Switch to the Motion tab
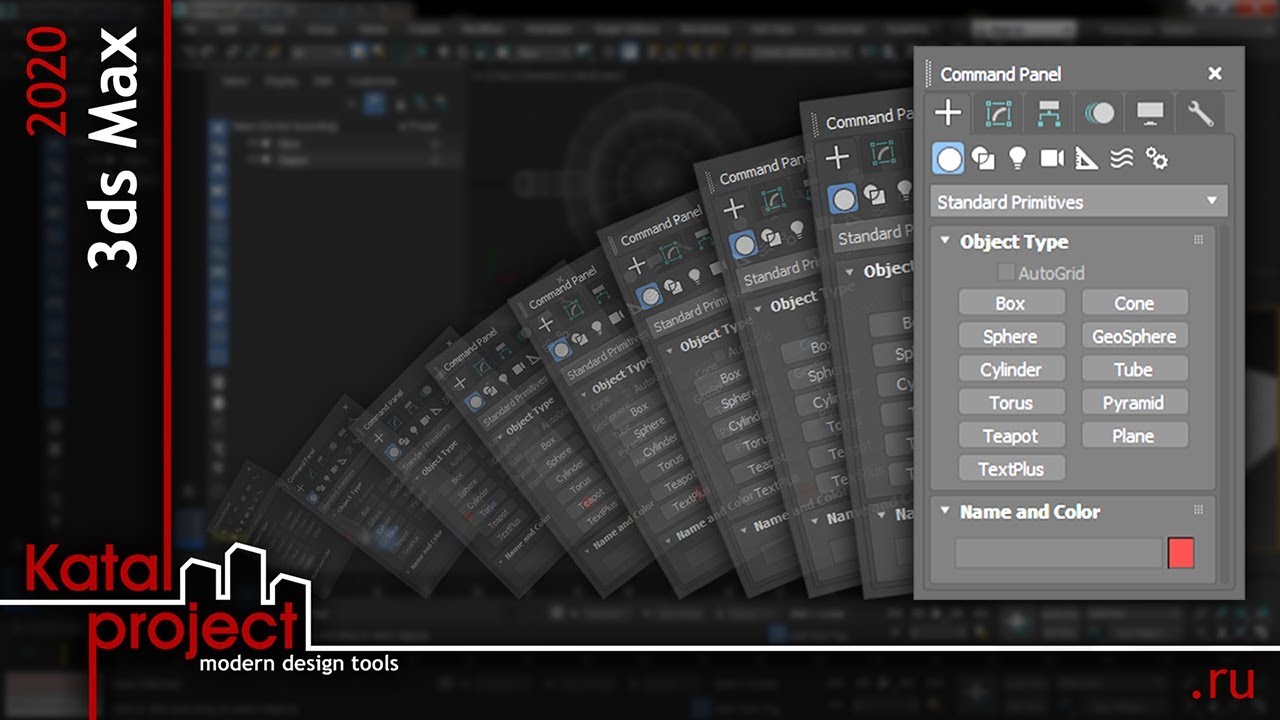This screenshot has width=1280, height=720. (1099, 114)
